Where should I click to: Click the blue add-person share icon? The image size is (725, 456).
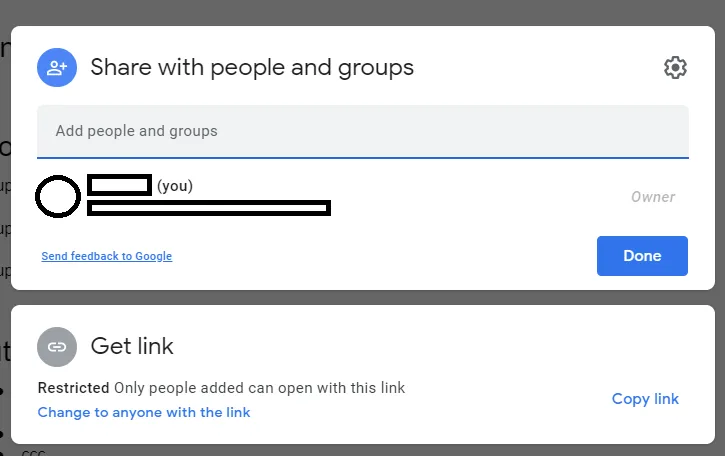57,68
